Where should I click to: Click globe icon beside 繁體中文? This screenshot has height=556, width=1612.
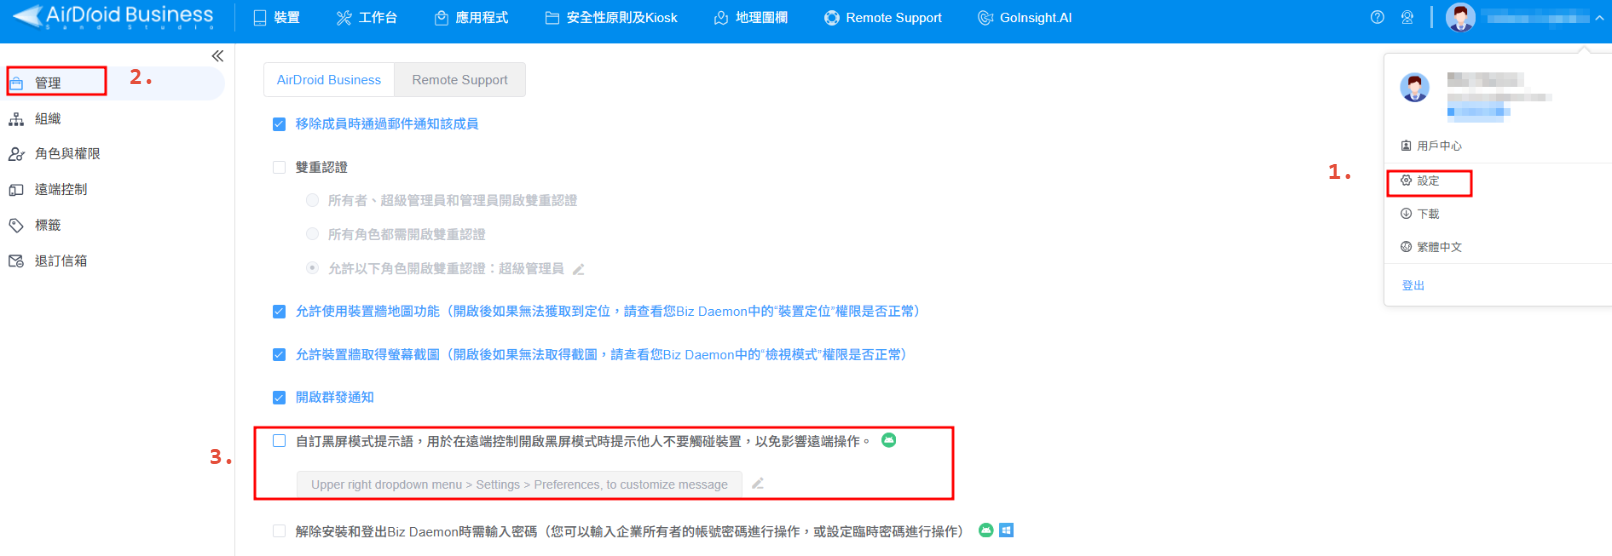point(1406,247)
